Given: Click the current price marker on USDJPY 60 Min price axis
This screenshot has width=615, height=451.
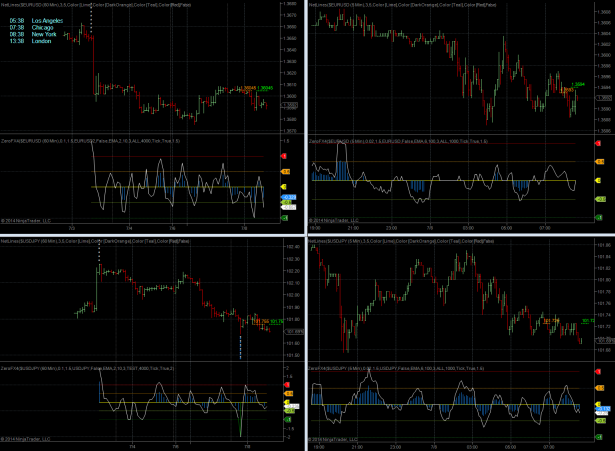Looking at the screenshot, I should pos(294,332).
